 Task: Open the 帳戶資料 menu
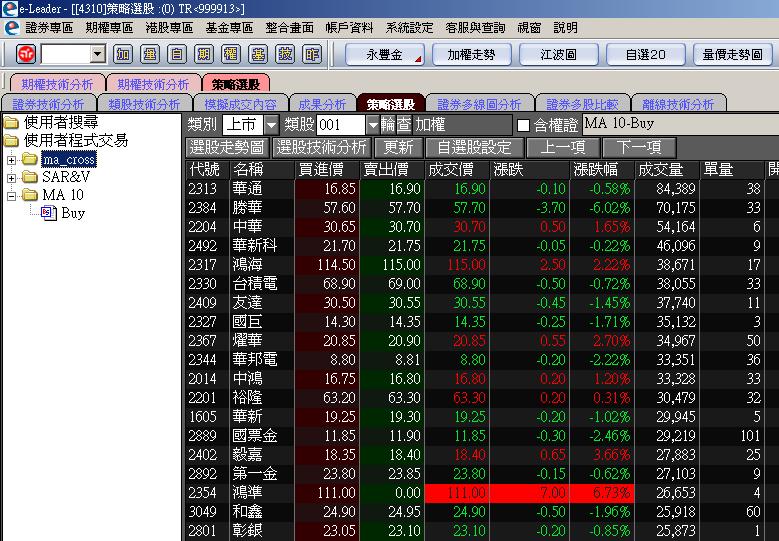(350, 28)
